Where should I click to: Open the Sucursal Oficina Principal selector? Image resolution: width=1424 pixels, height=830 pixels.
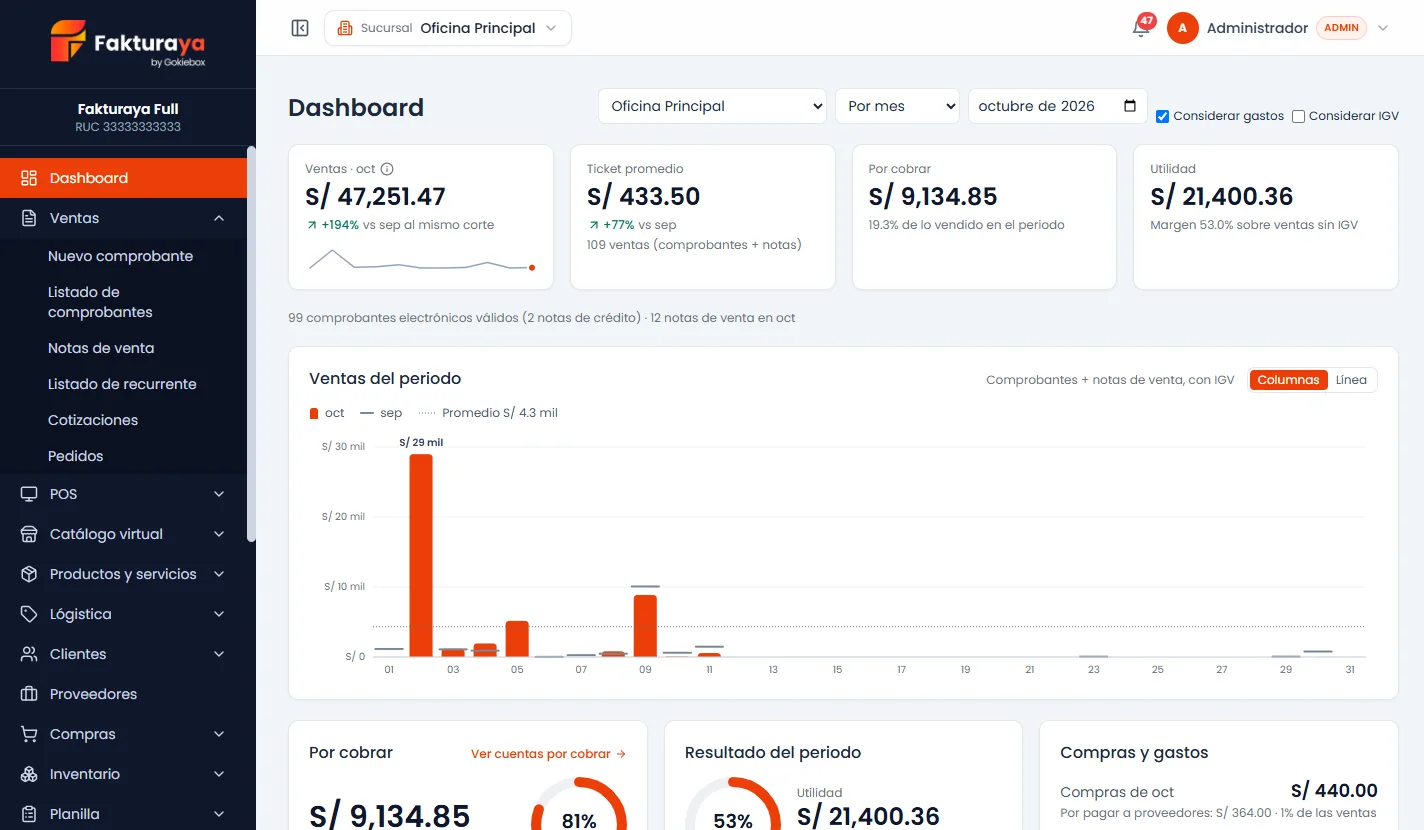click(x=448, y=28)
